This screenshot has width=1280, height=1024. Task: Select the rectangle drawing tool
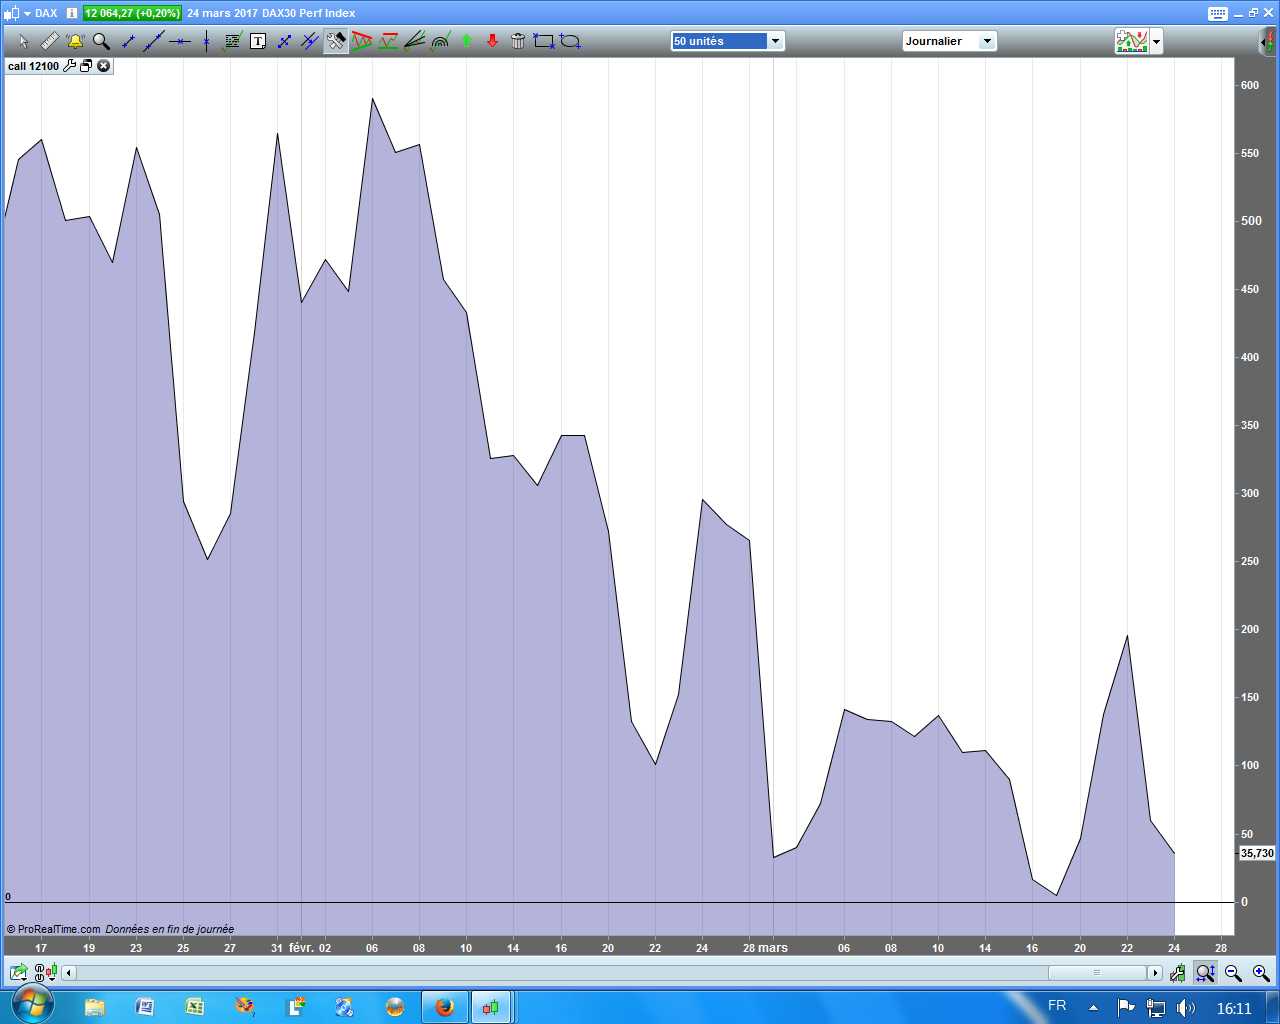pyautogui.click(x=544, y=41)
